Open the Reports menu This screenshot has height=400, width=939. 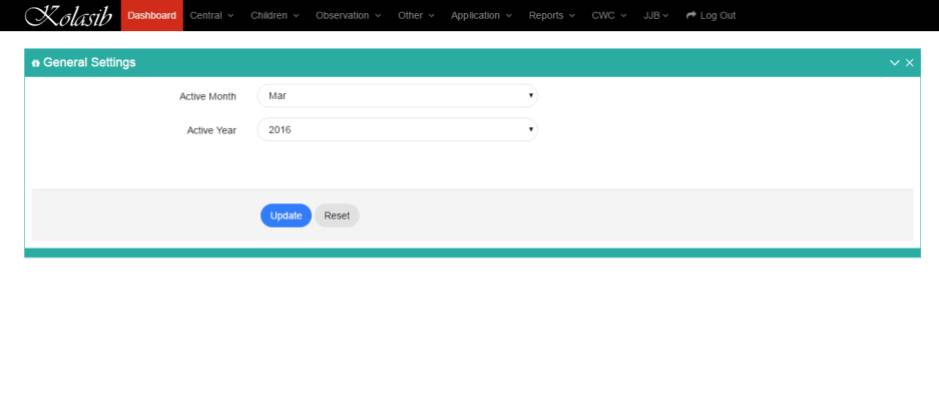point(552,16)
